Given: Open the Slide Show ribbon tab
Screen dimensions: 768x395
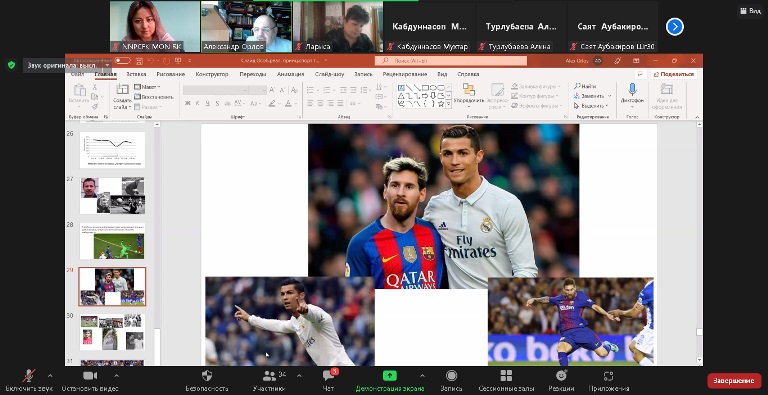Looking at the screenshot, I should tap(330, 74).
